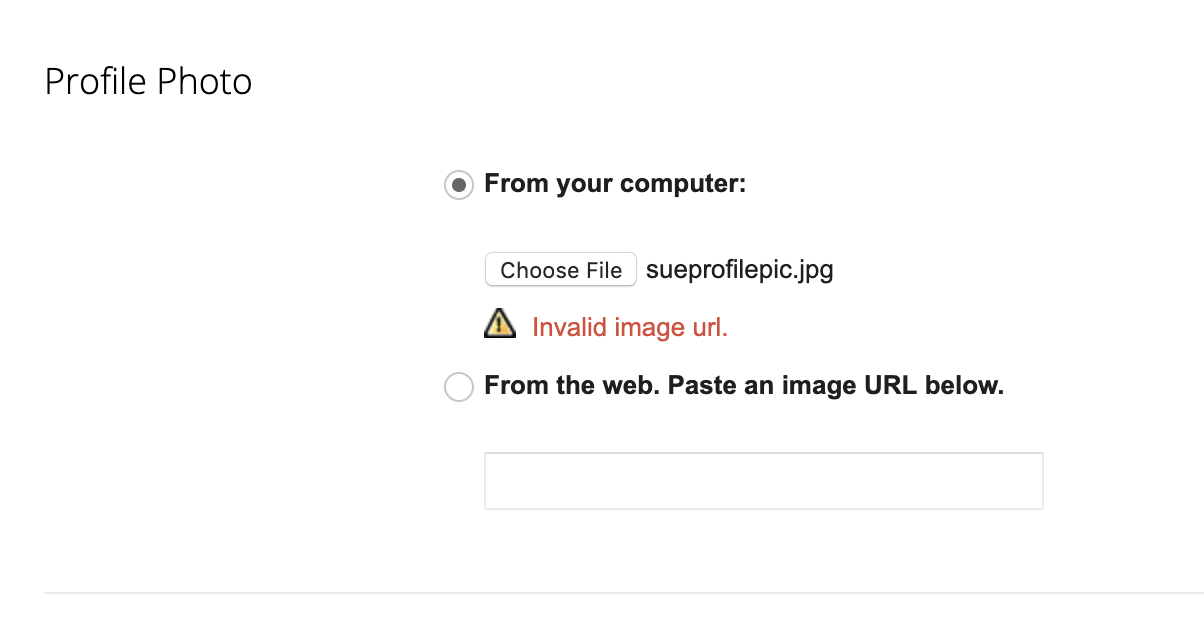
Task: Click the word File on the button
Action: (x=603, y=270)
